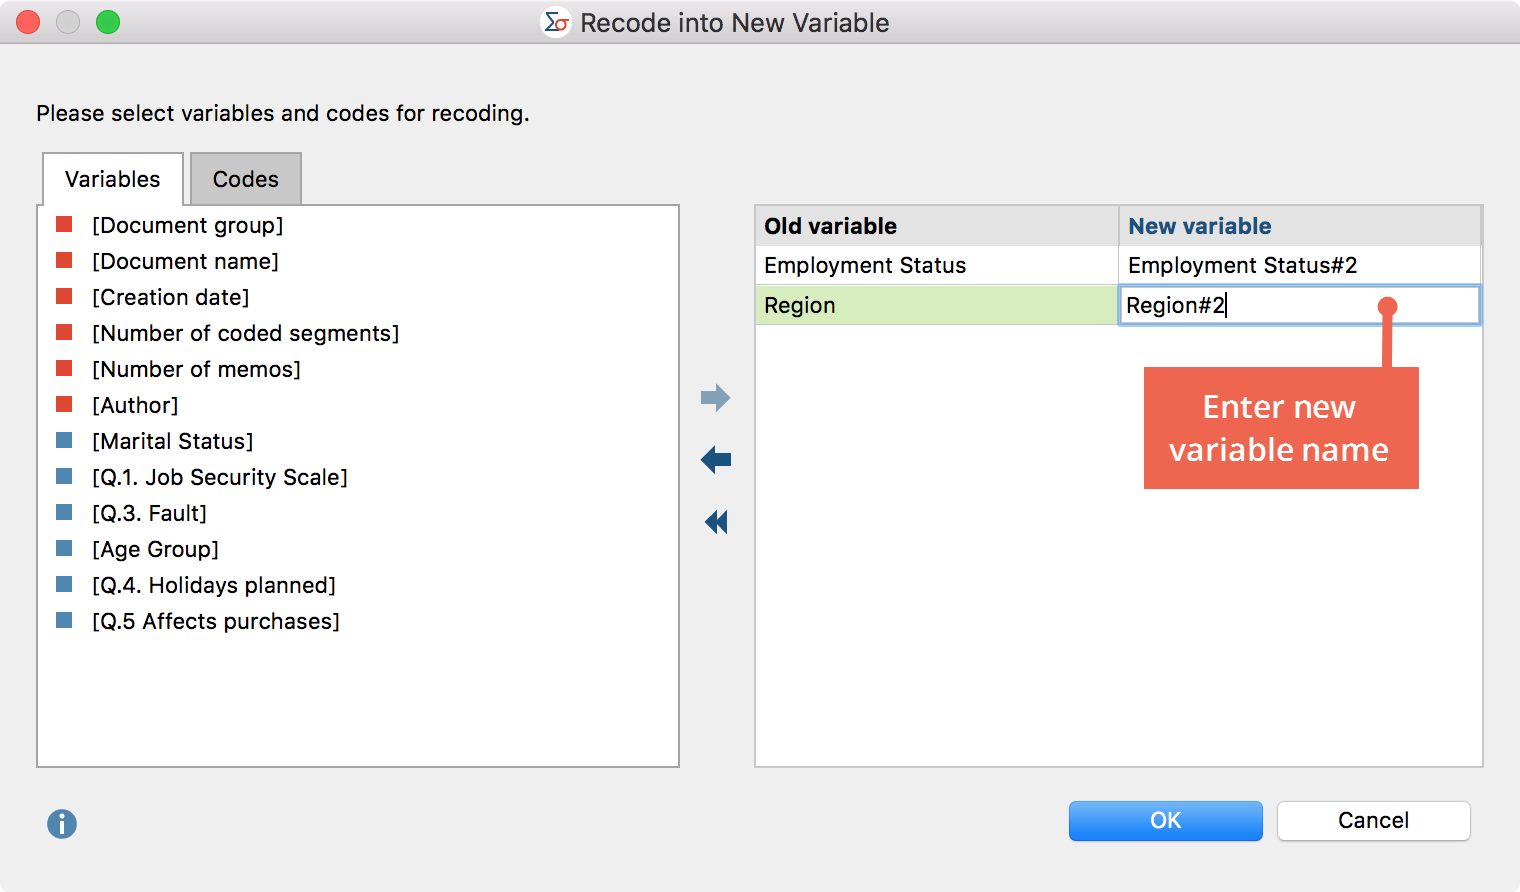Click blue square icon beside Age Group
The width and height of the screenshot is (1520, 892).
tap(64, 548)
